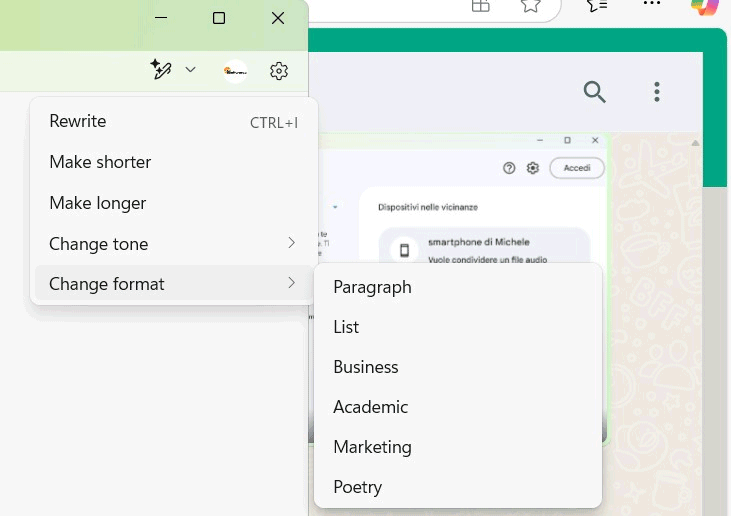Open the profile avatar in the toolbar
Image resolution: width=731 pixels, height=516 pixels.
point(235,70)
